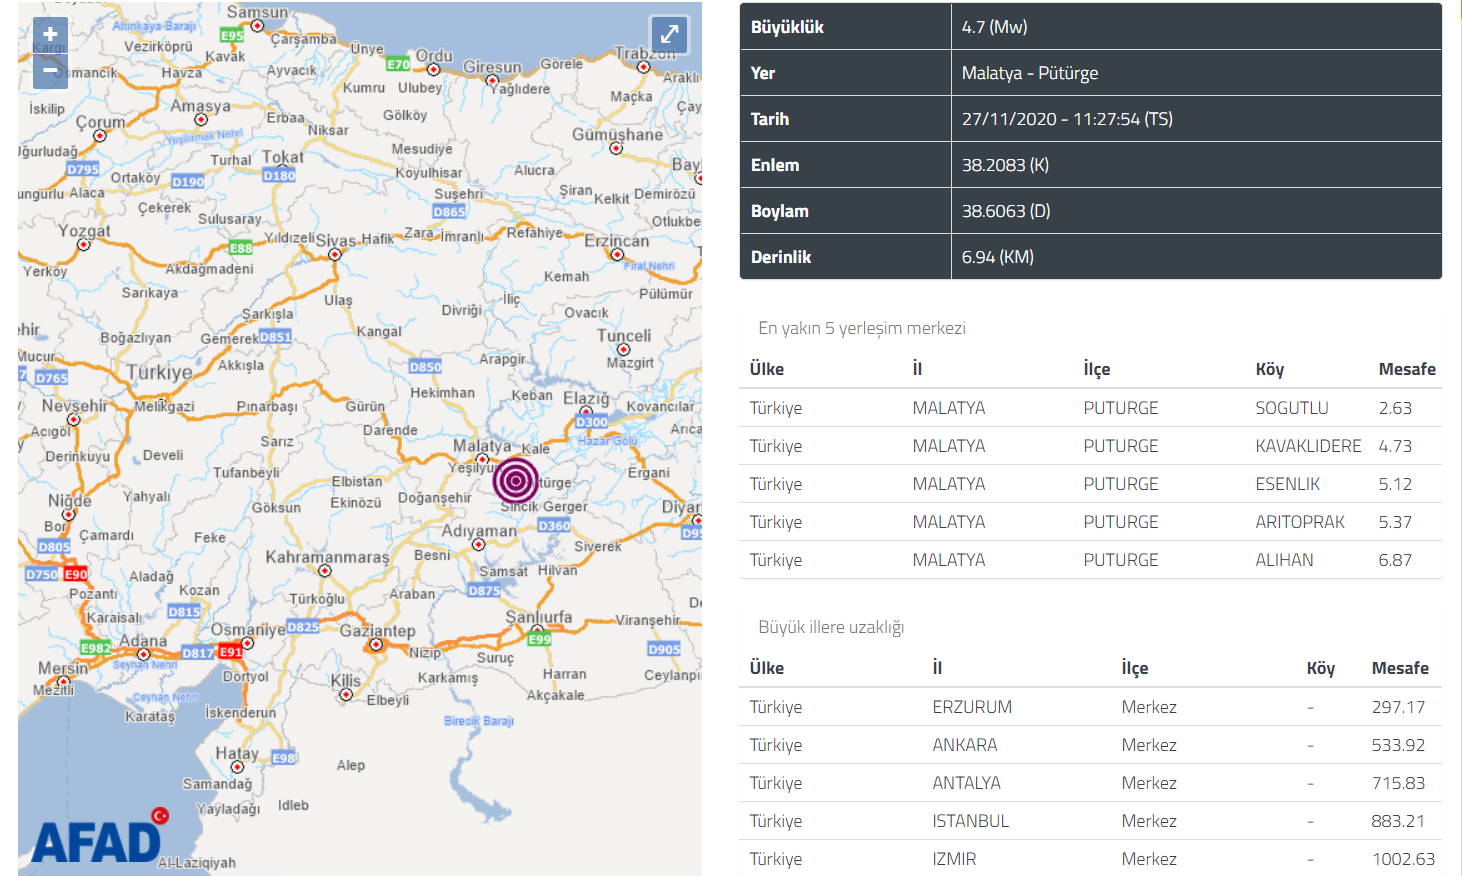Click the Mesafe column header of nearest settlements

(1406, 369)
